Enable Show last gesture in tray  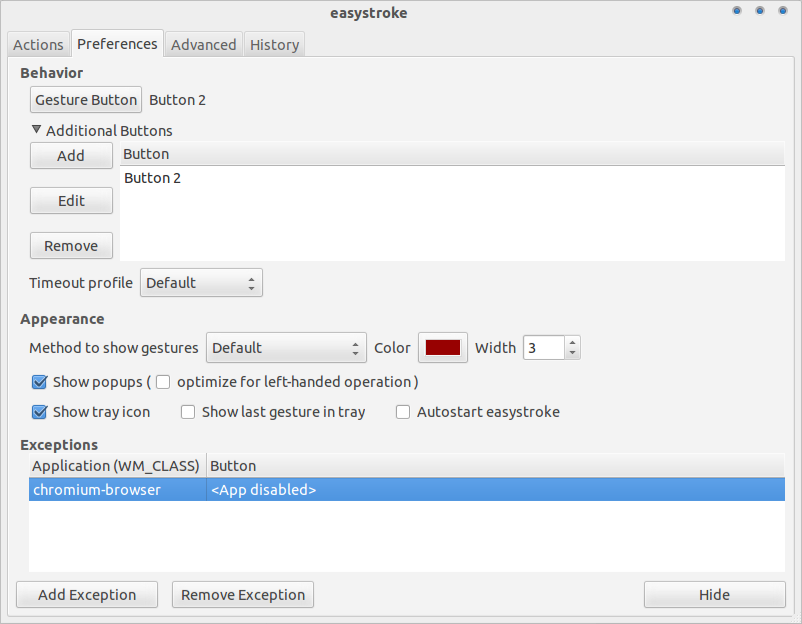tap(188, 412)
